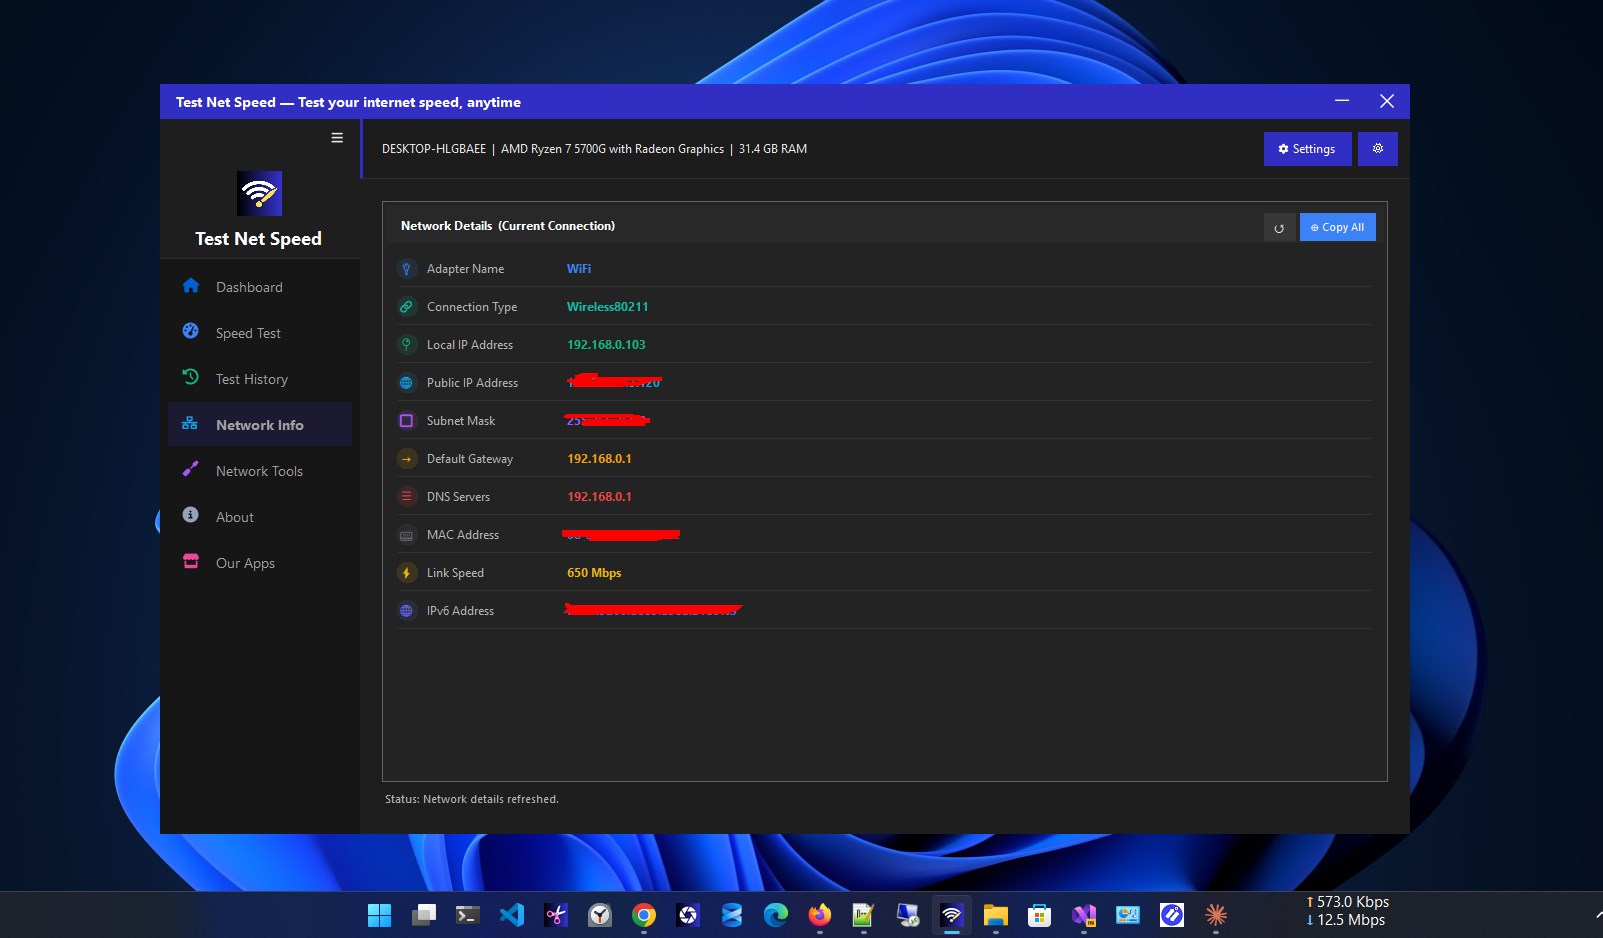This screenshot has width=1603, height=938.
Task: Collapse the sidebar with the hamburger icon
Action: click(x=337, y=138)
